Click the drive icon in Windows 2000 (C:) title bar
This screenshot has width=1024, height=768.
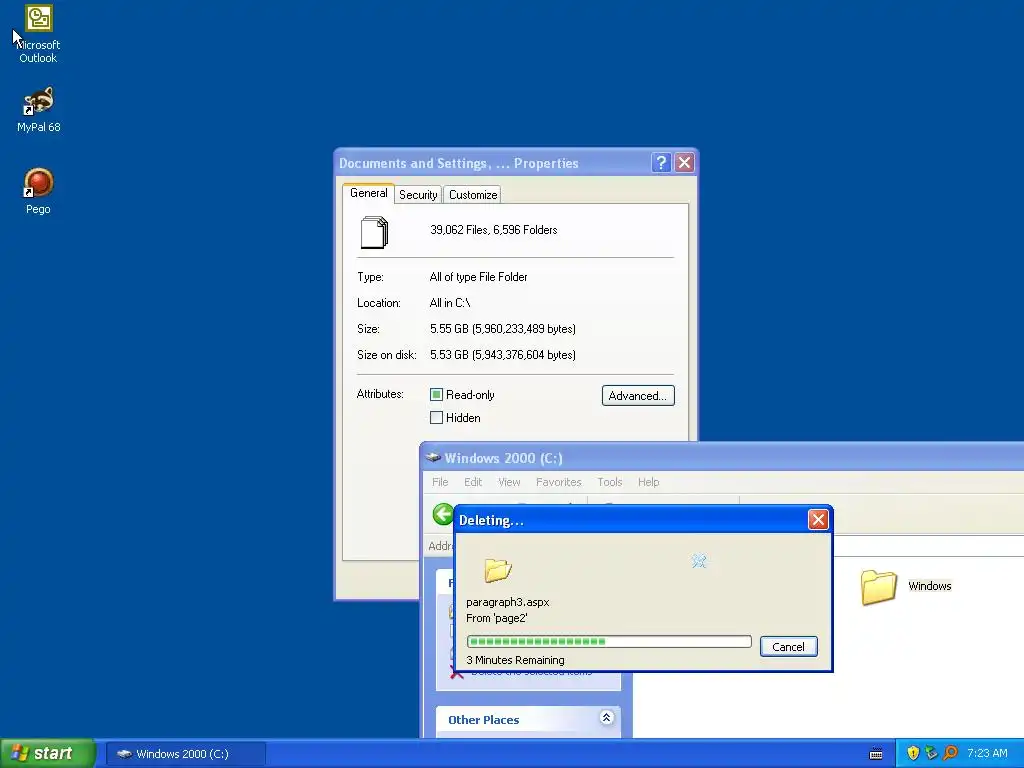click(x=433, y=458)
